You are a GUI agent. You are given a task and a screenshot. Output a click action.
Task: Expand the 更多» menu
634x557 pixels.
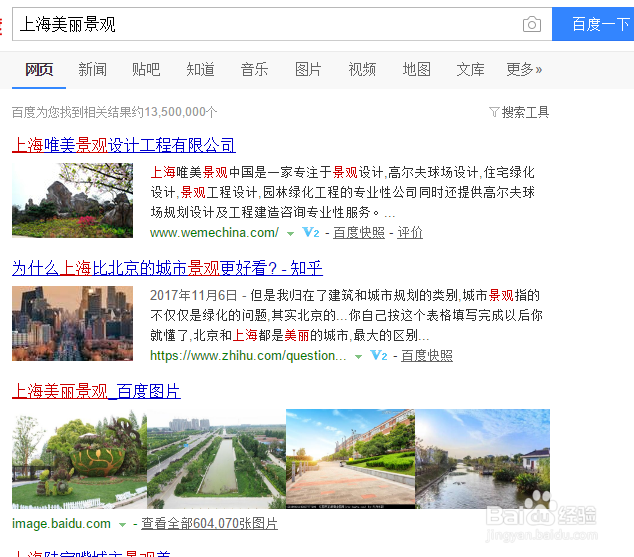click(524, 70)
